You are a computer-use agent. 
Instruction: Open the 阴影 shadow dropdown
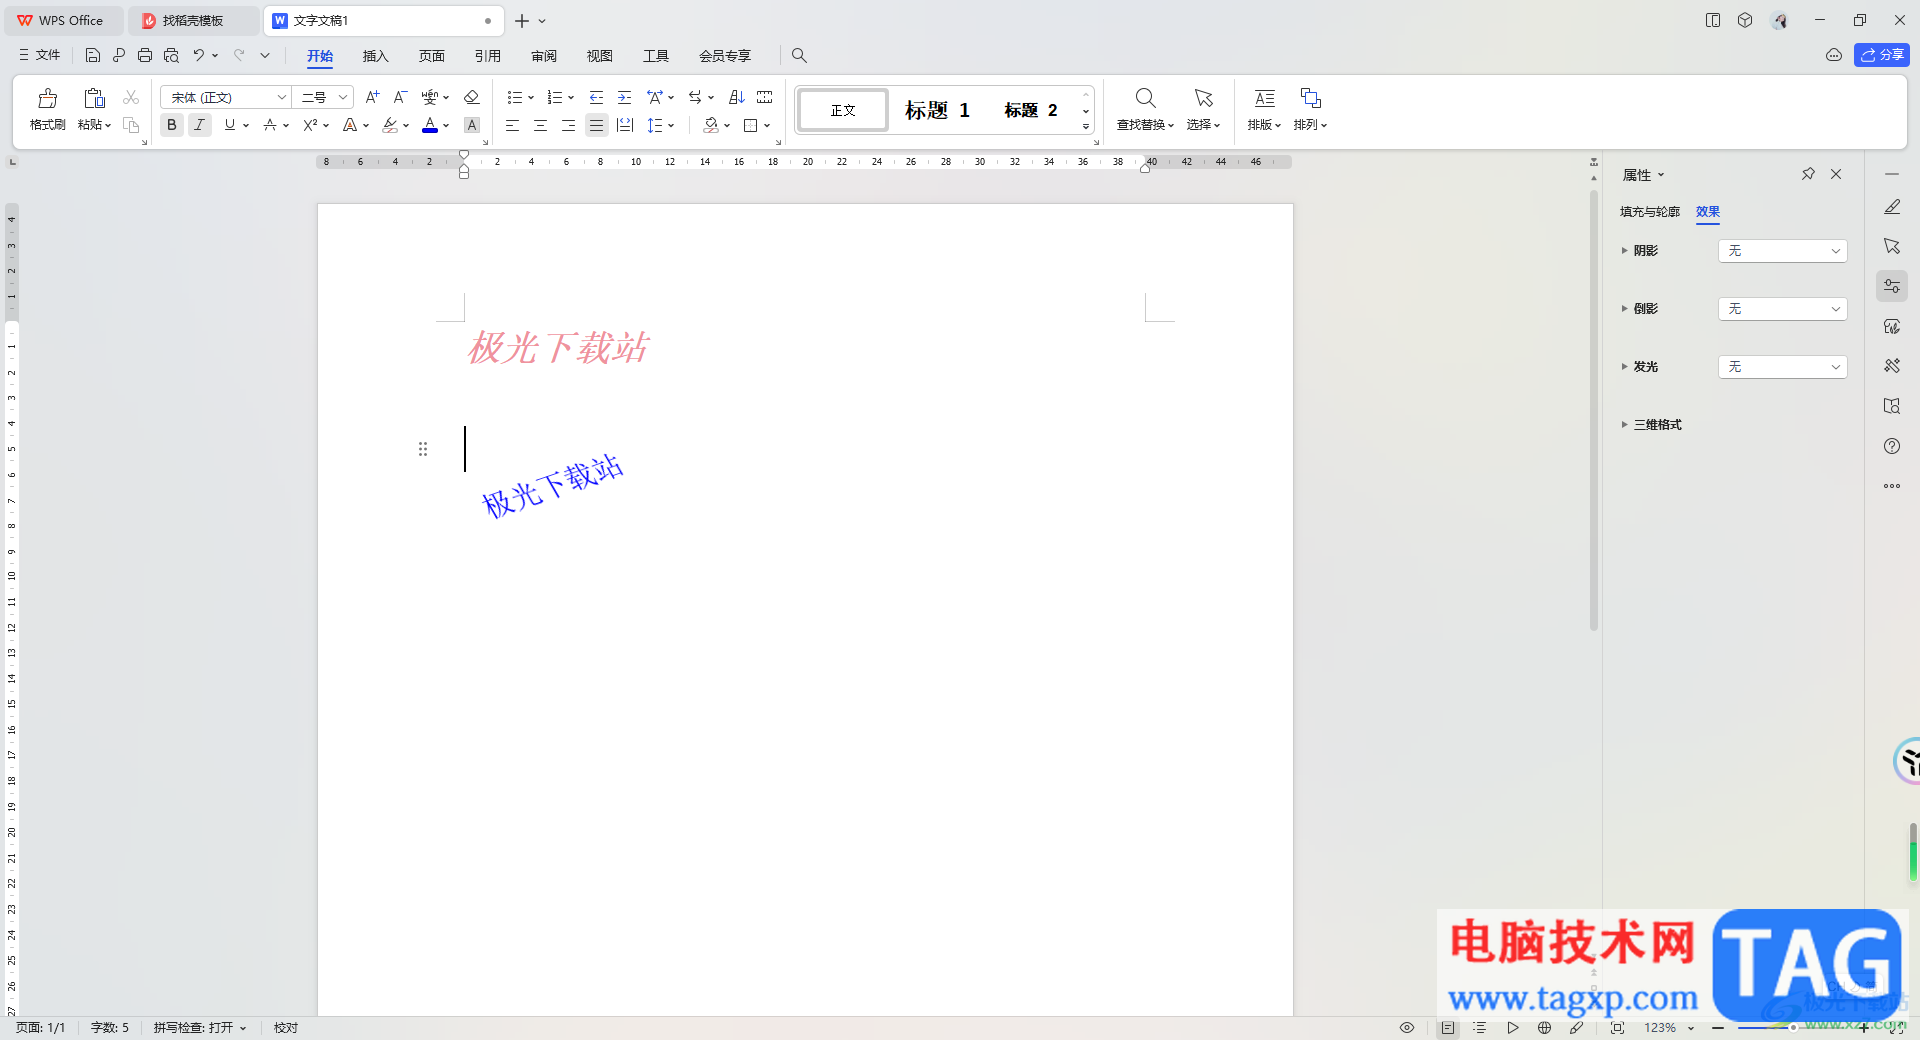click(1782, 251)
